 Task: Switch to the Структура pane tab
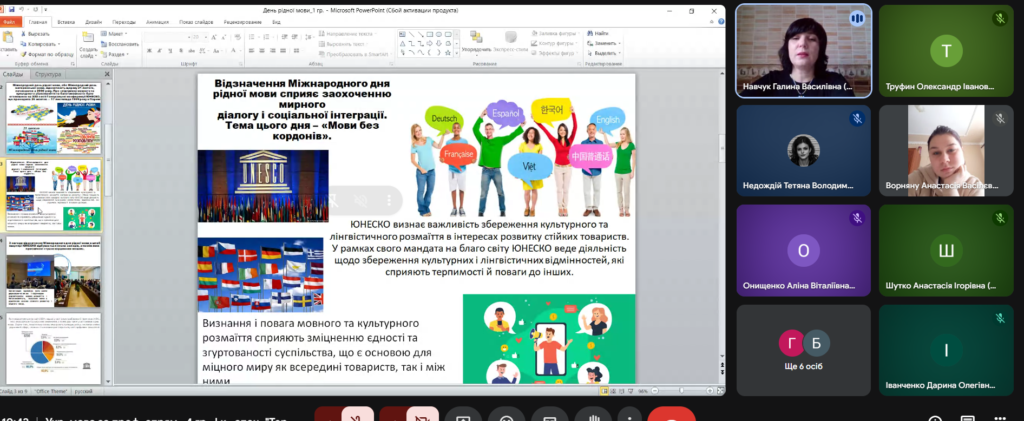(47, 74)
